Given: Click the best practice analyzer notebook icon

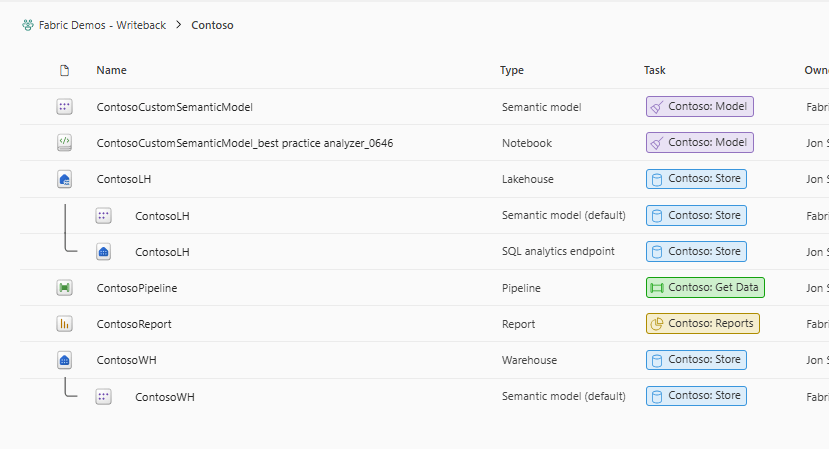Looking at the screenshot, I should click(64, 143).
